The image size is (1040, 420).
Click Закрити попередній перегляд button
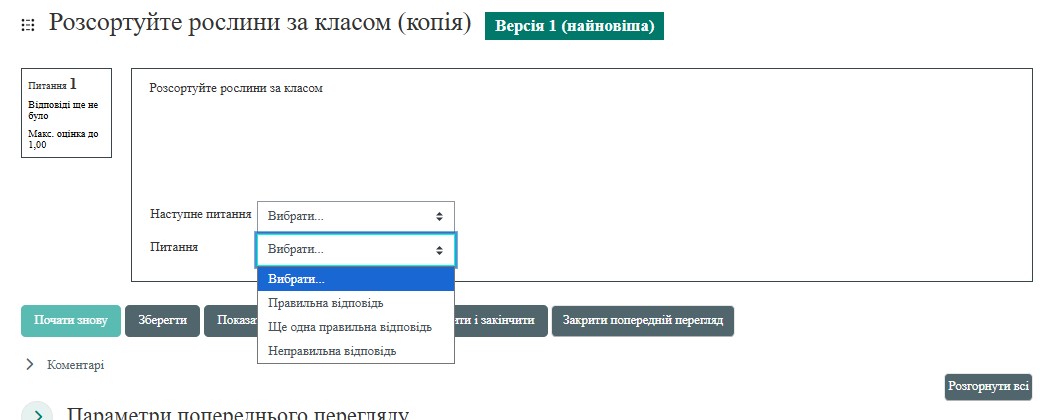642,321
